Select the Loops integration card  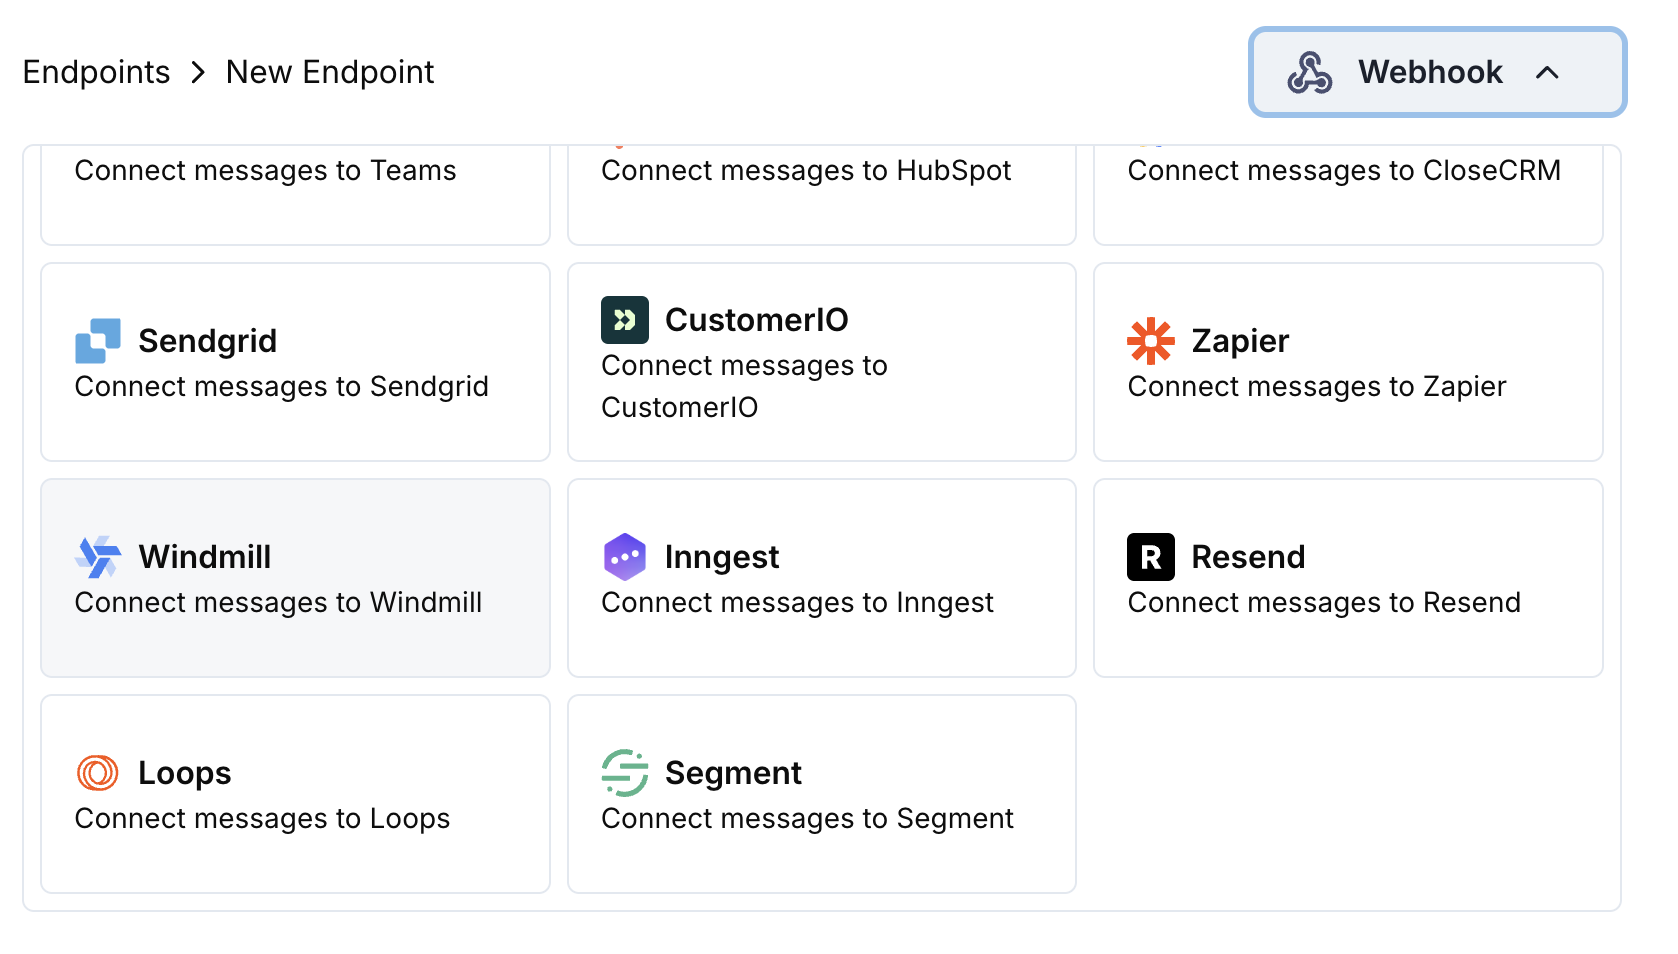click(x=295, y=793)
